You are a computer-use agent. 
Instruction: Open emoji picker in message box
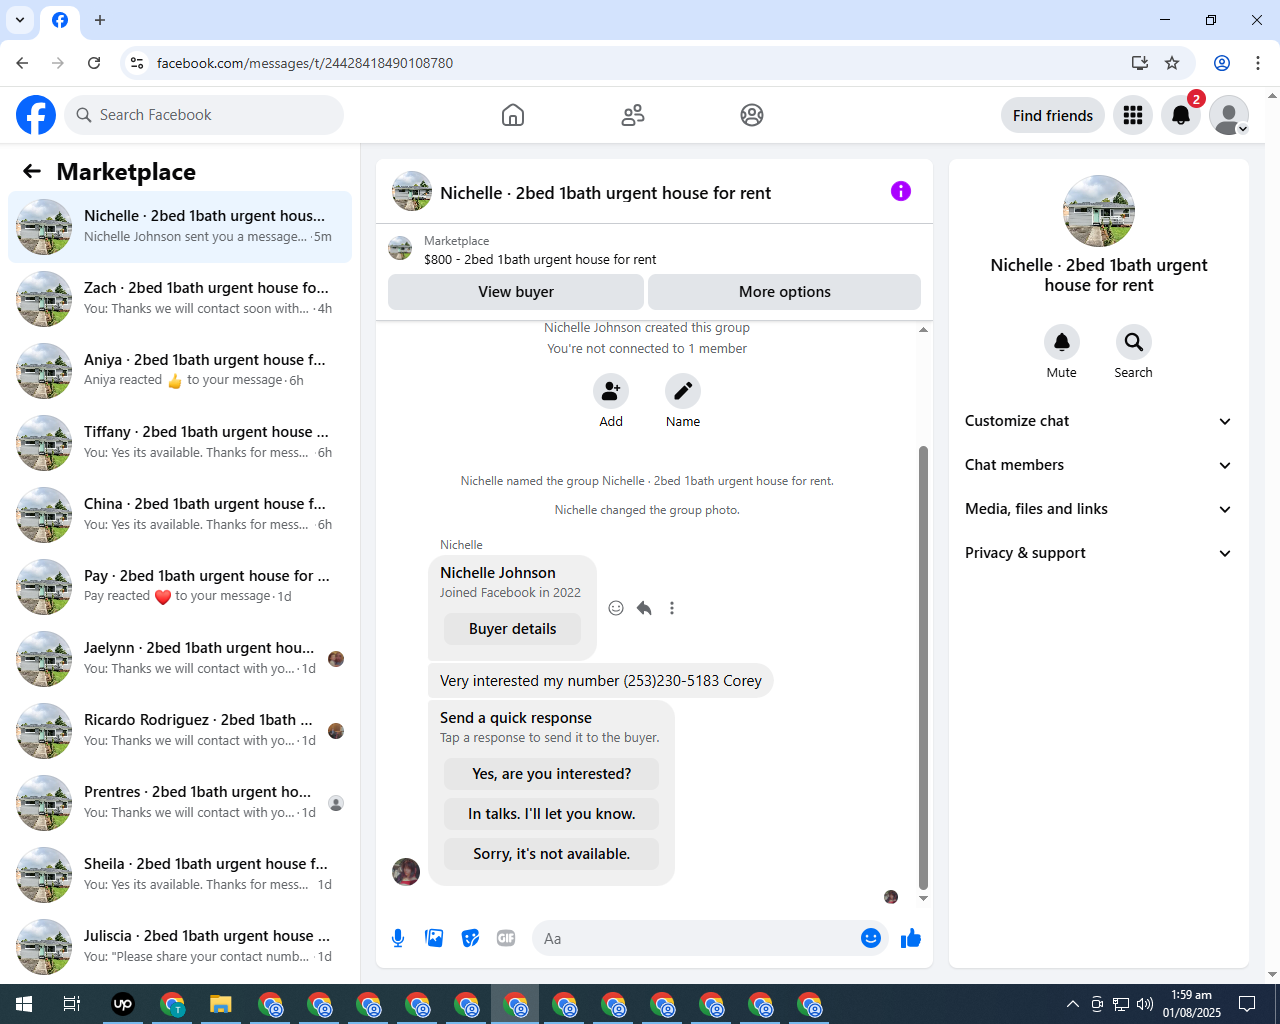point(871,938)
